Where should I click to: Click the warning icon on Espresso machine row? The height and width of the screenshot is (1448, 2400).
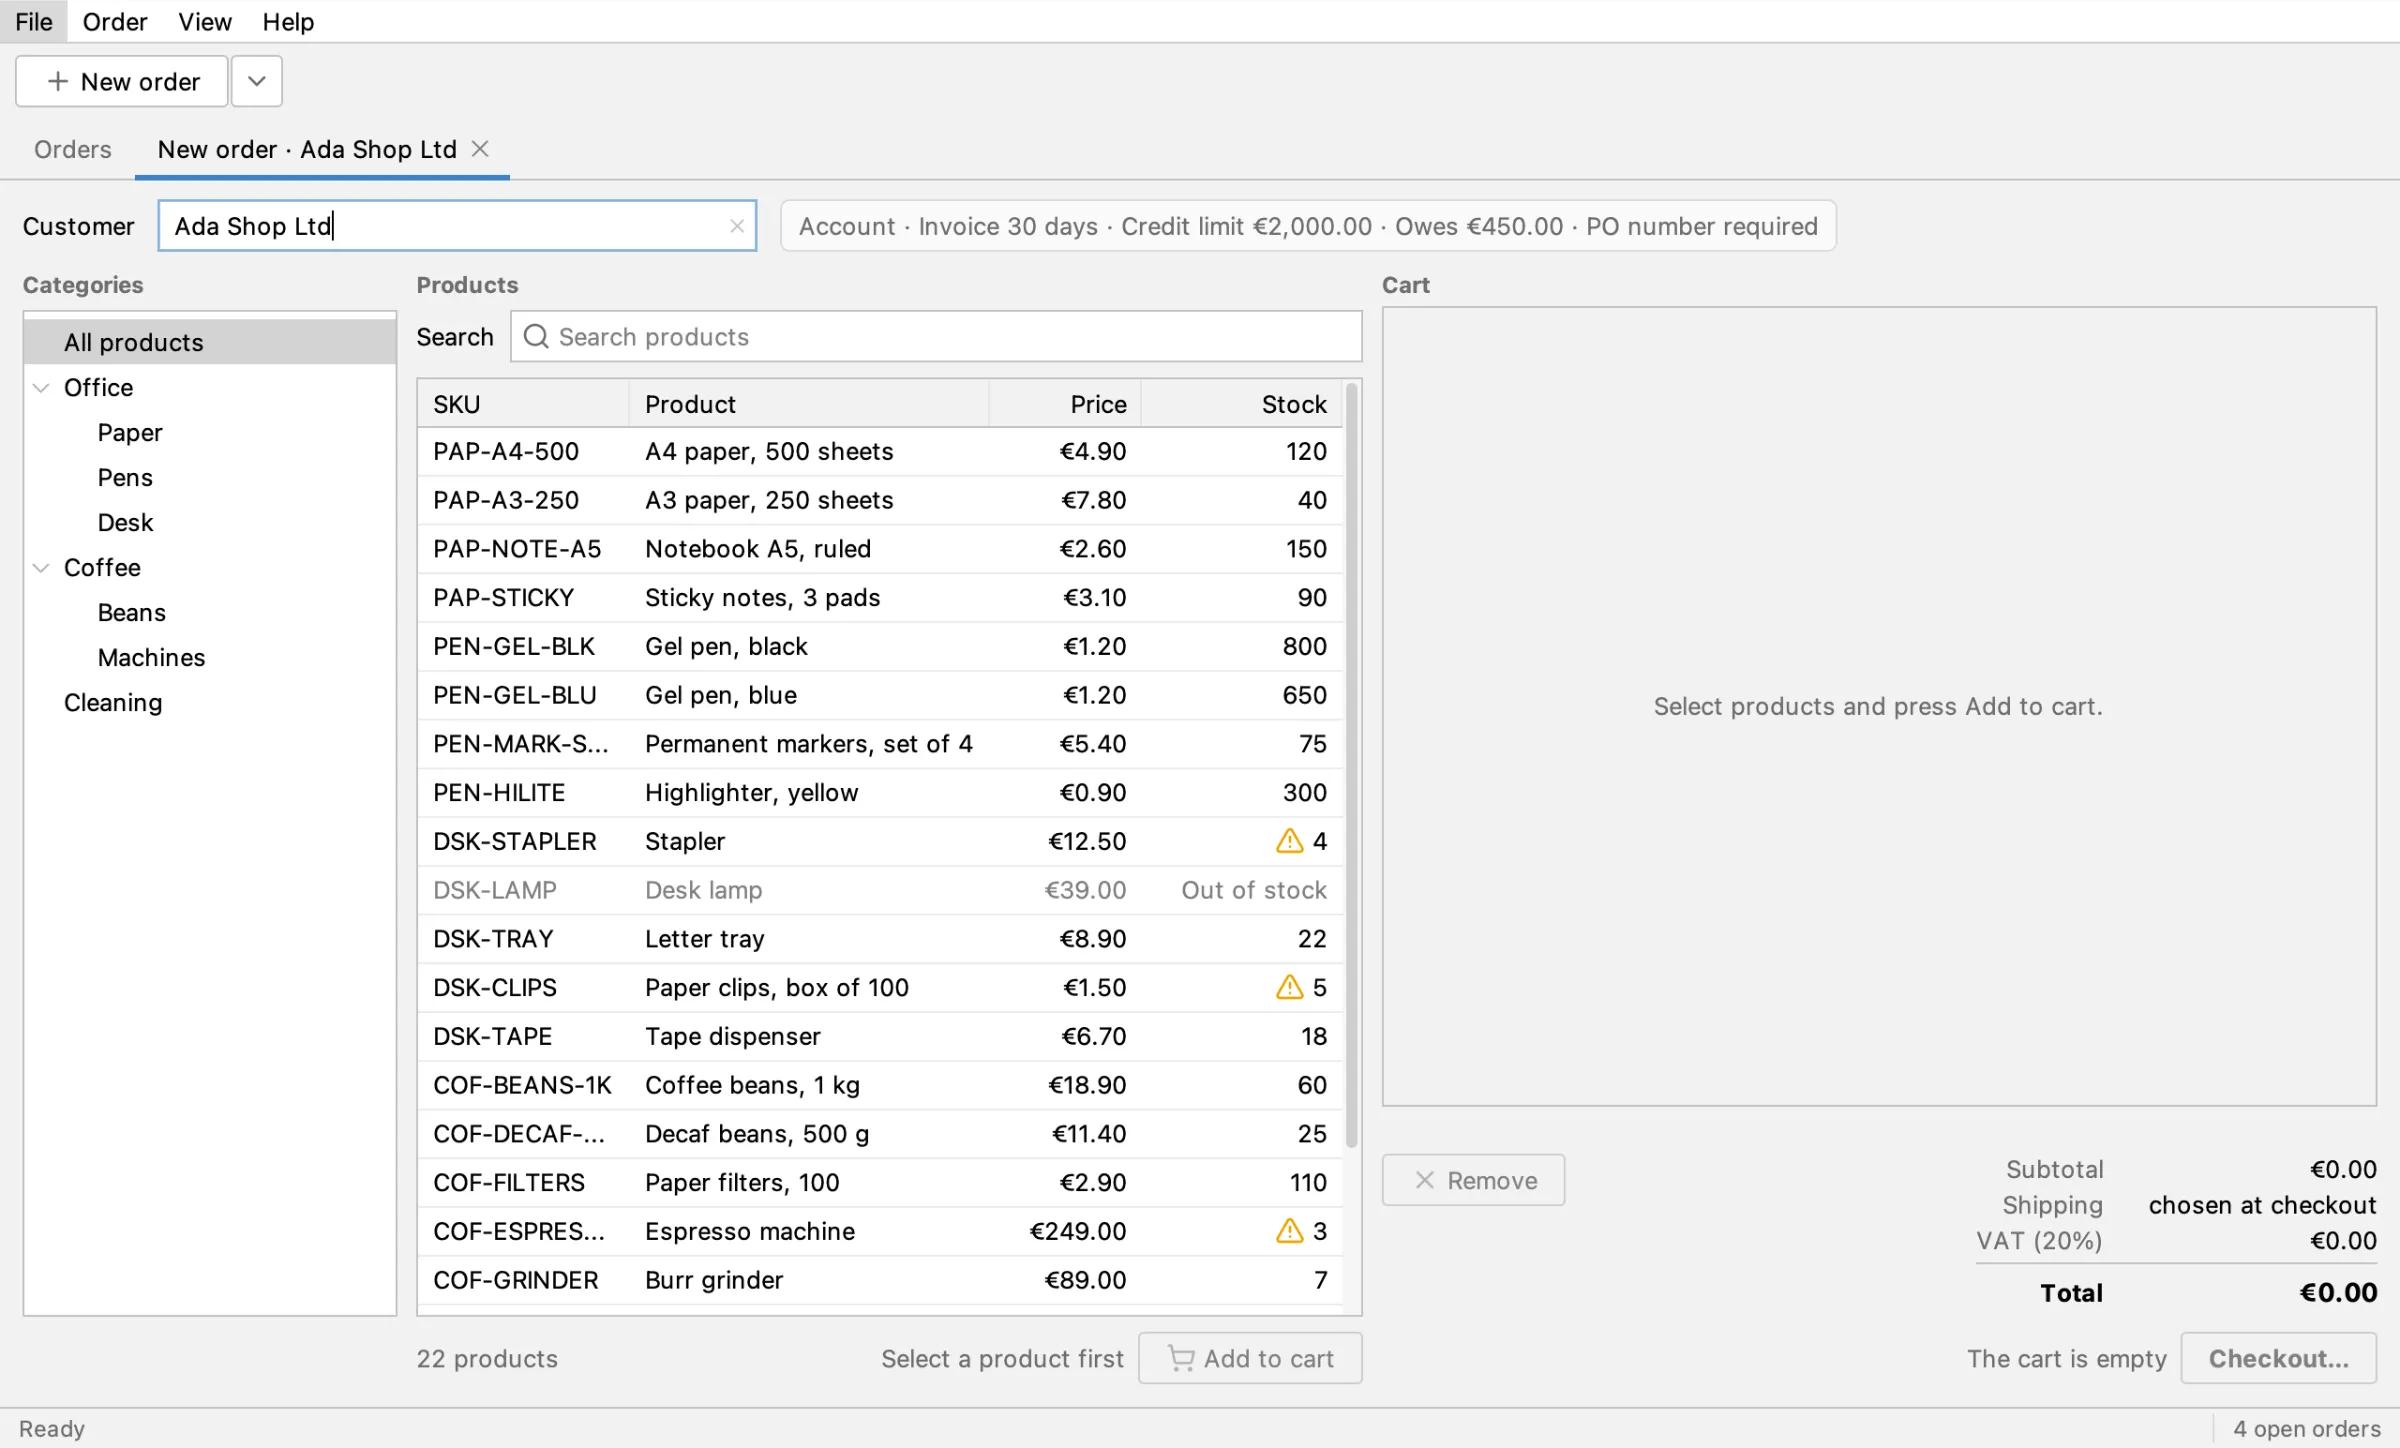click(1290, 1231)
